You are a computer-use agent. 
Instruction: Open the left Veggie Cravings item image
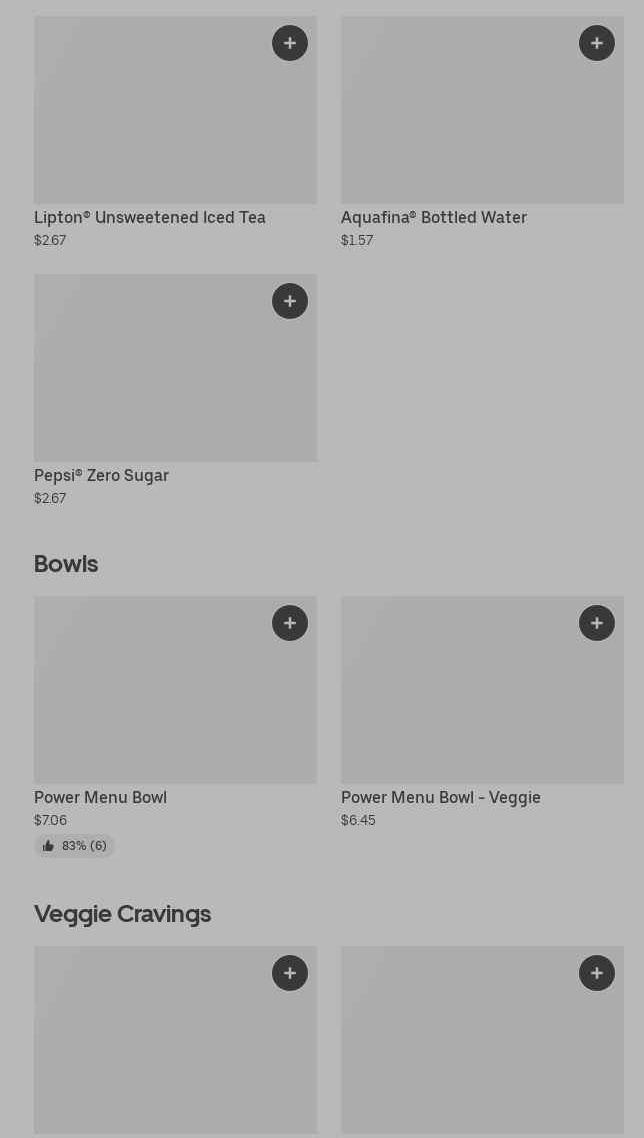click(150, 1050)
